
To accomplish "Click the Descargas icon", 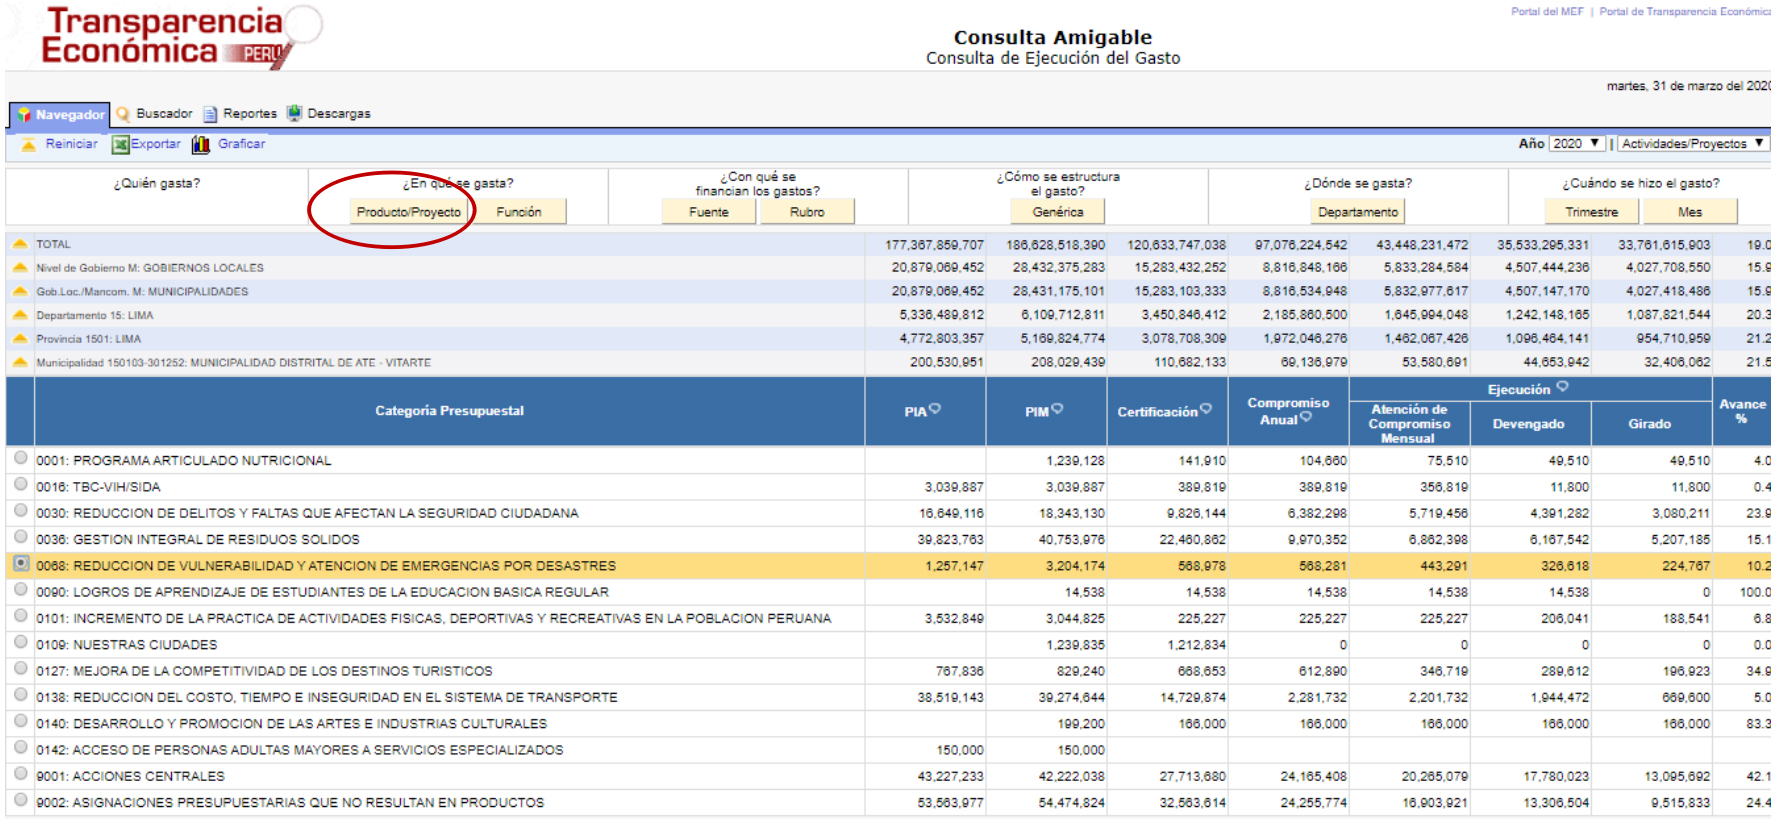I will pyautogui.click(x=294, y=113).
